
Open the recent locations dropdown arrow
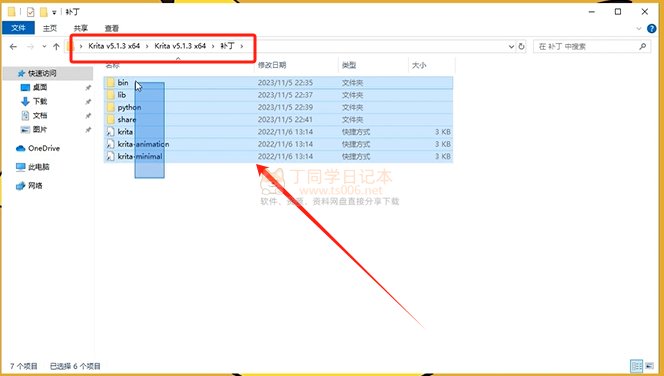[x=44, y=47]
